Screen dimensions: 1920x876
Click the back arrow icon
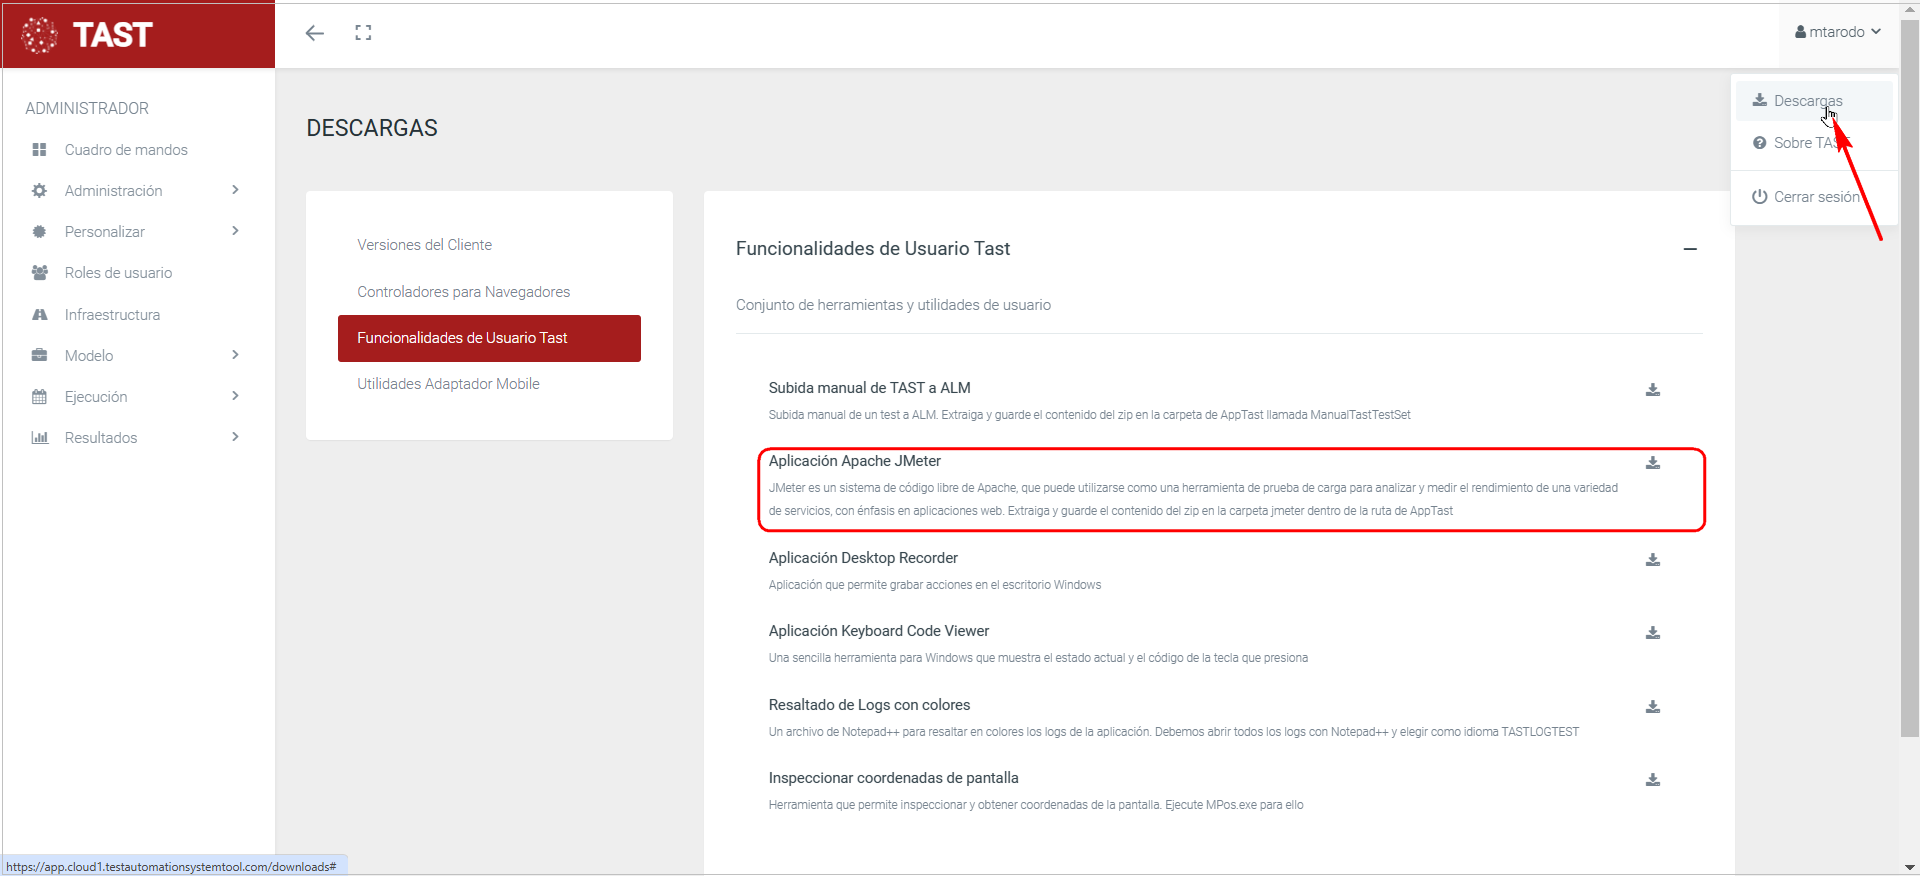coord(315,33)
